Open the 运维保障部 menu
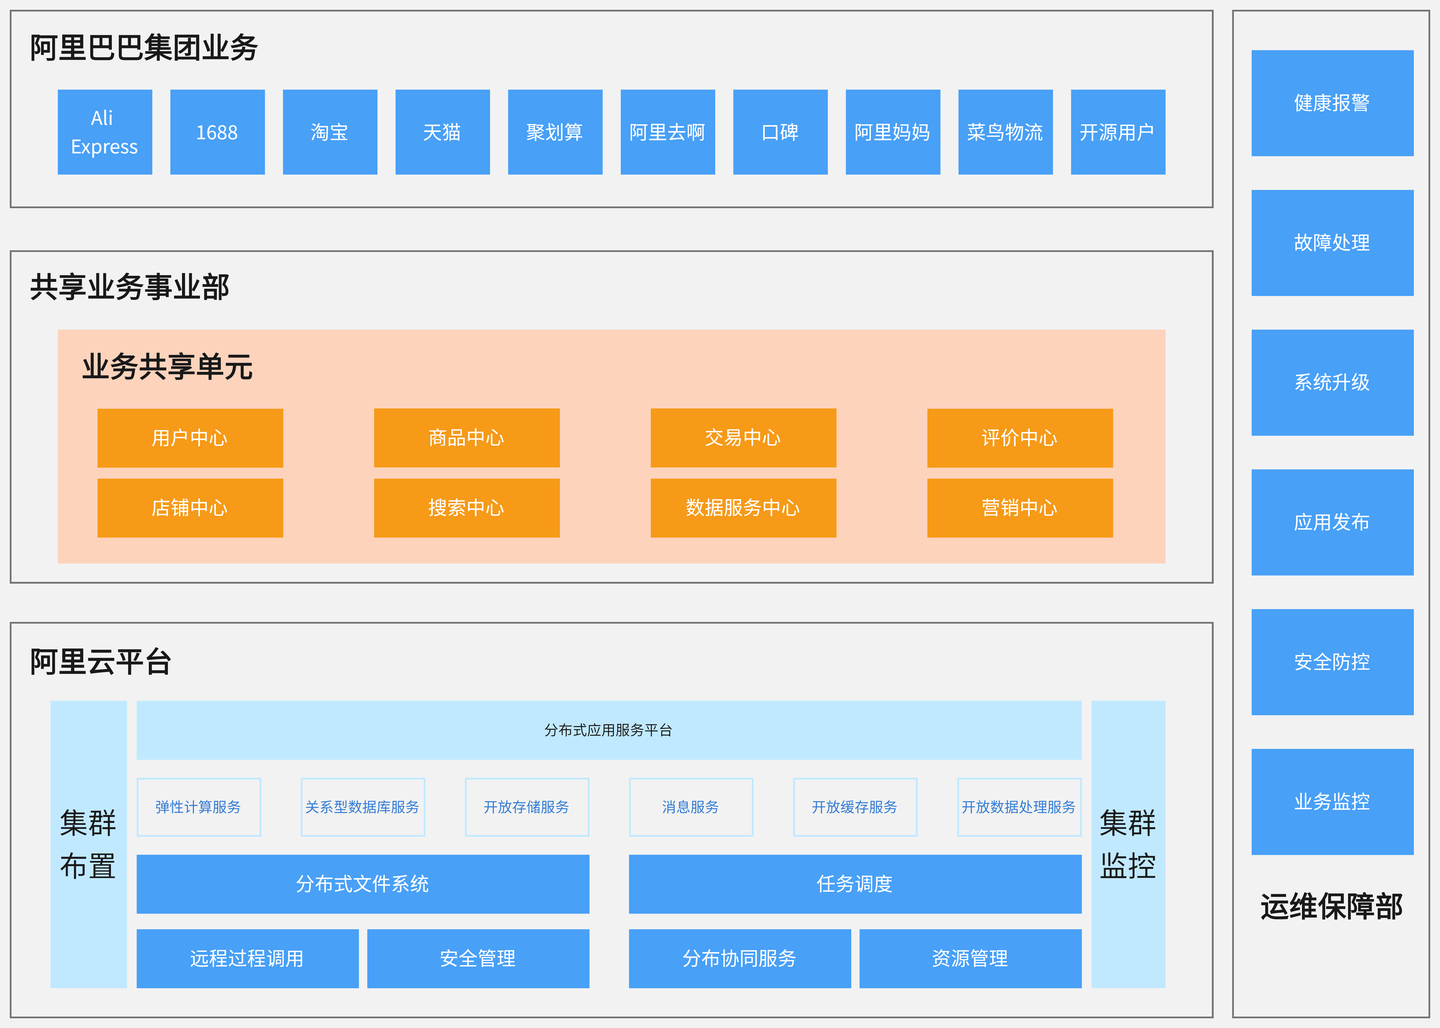This screenshot has height=1028, width=1440. click(x=1332, y=908)
